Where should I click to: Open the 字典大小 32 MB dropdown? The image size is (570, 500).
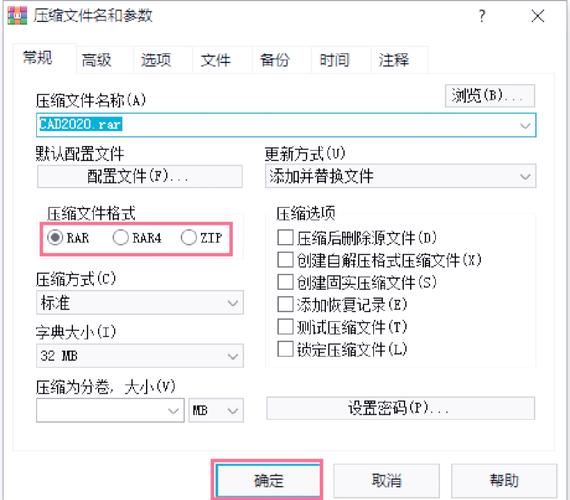[140, 356]
